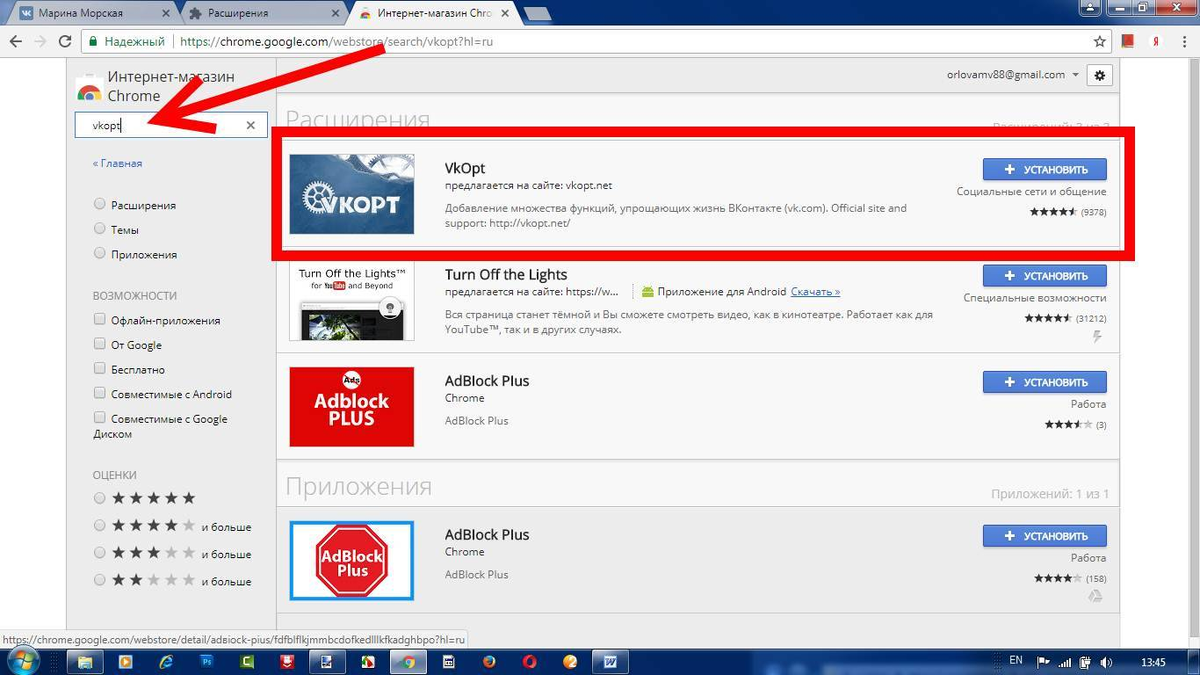Screen dimensions: 1200x675
Task: Enable the Офлайн-приложения checkbox
Action: click(99, 320)
